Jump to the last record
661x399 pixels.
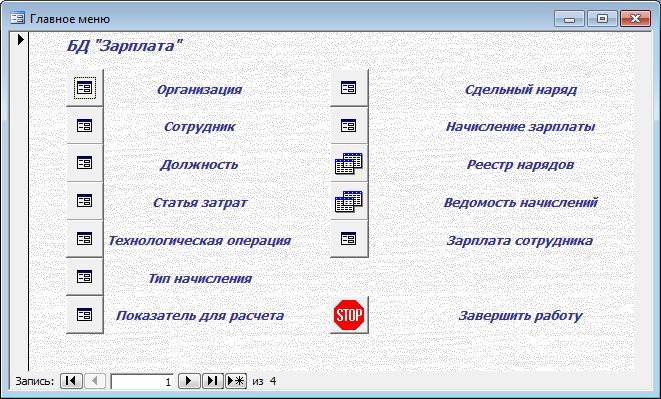[212, 381]
